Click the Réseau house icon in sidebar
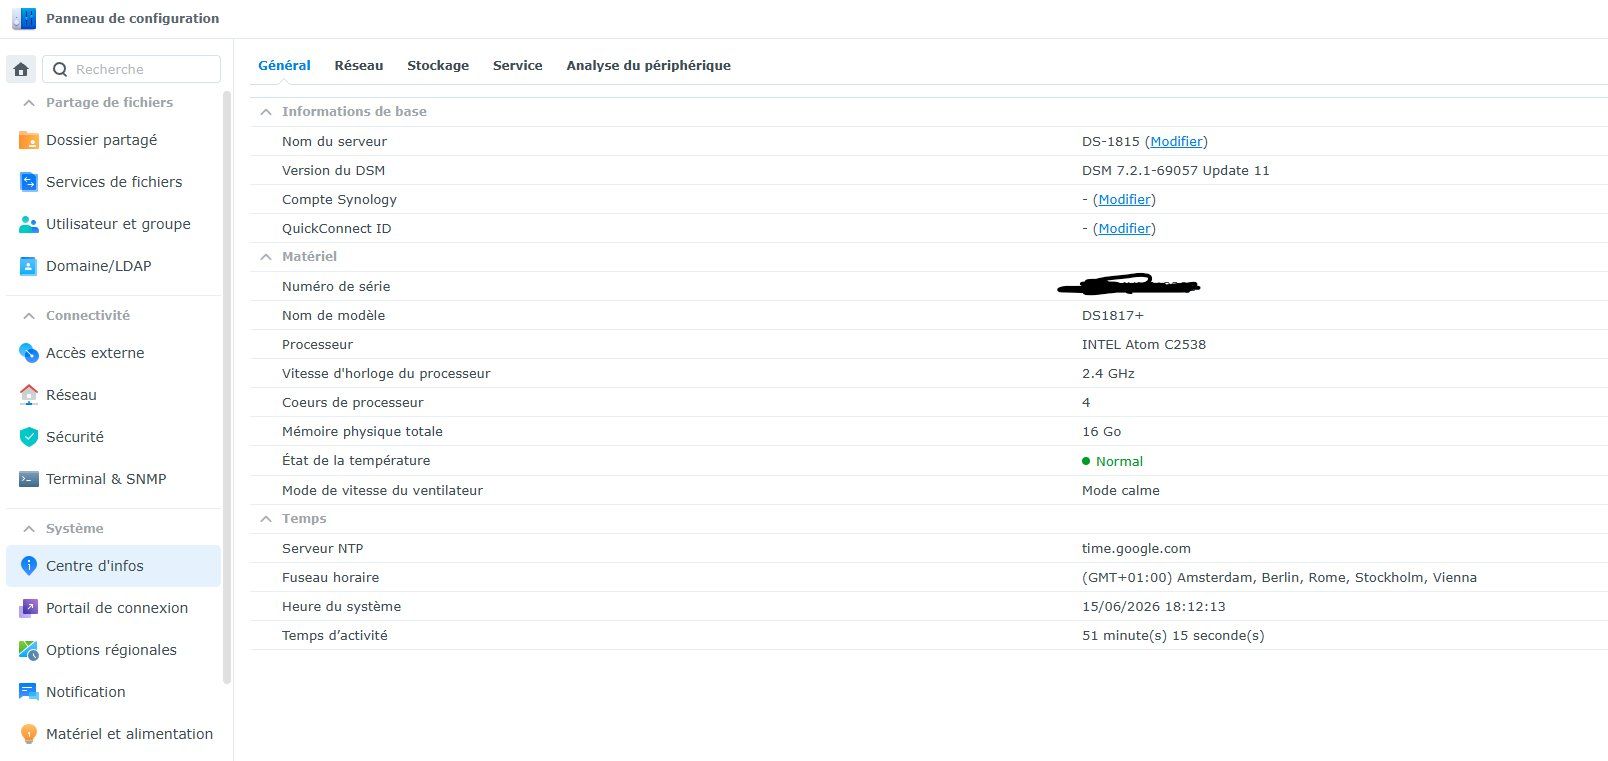This screenshot has height=761, width=1608. (29, 395)
